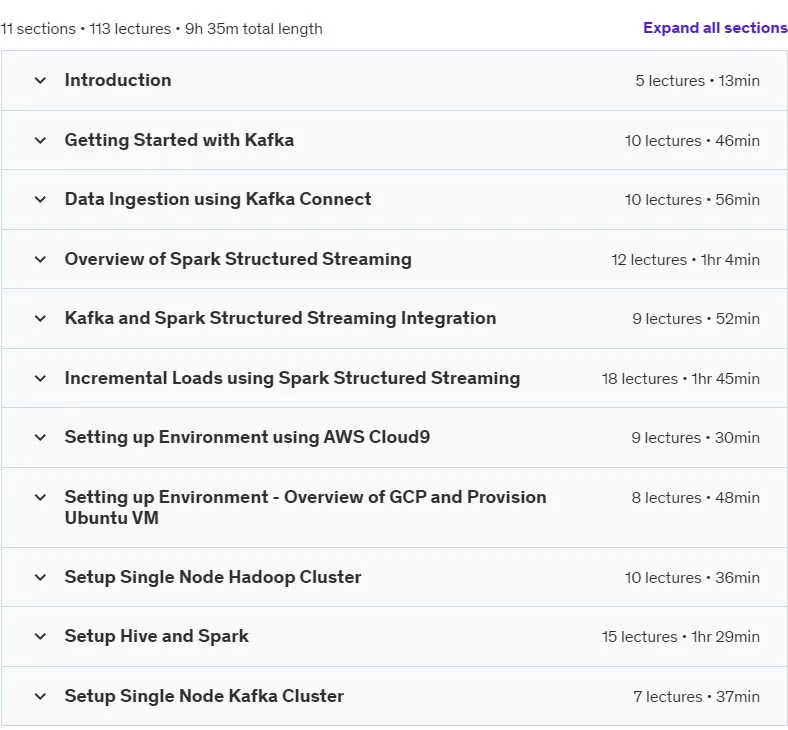
Task: Click '9 lectures • 52min' text
Action: (x=696, y=319)
